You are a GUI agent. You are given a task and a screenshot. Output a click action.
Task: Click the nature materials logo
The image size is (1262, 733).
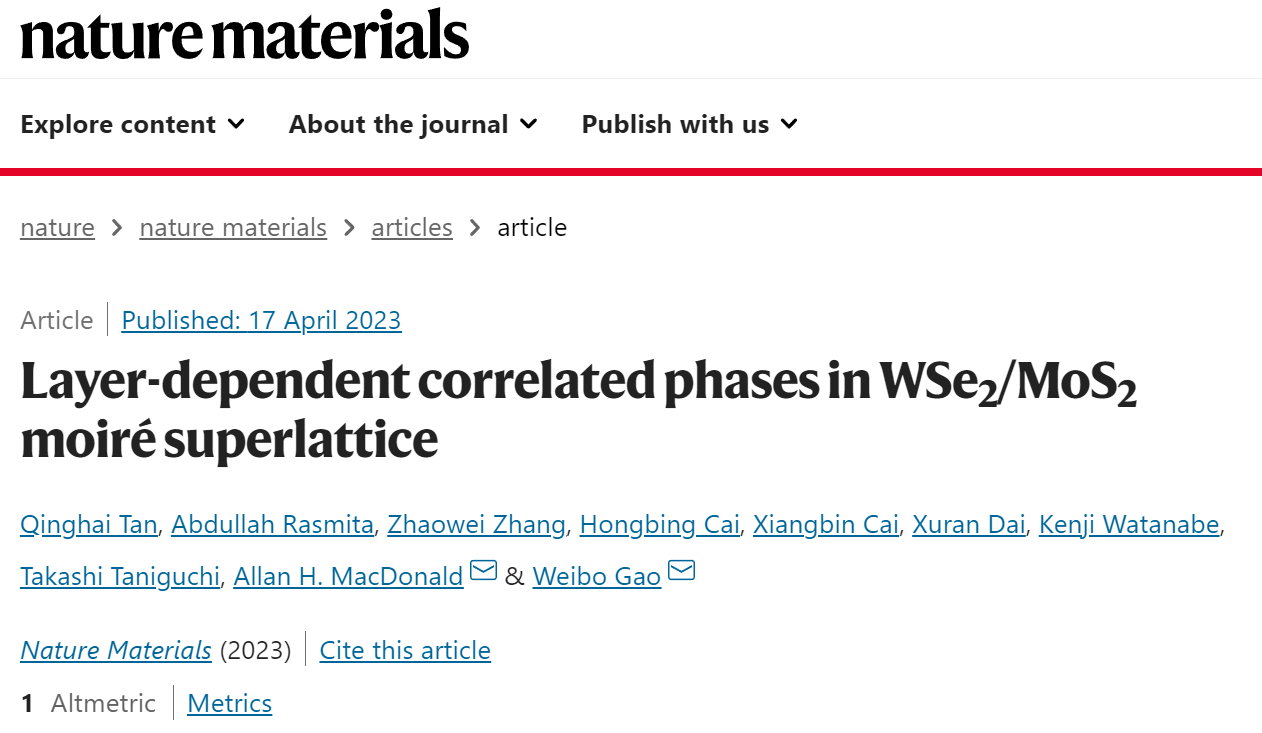245,35
